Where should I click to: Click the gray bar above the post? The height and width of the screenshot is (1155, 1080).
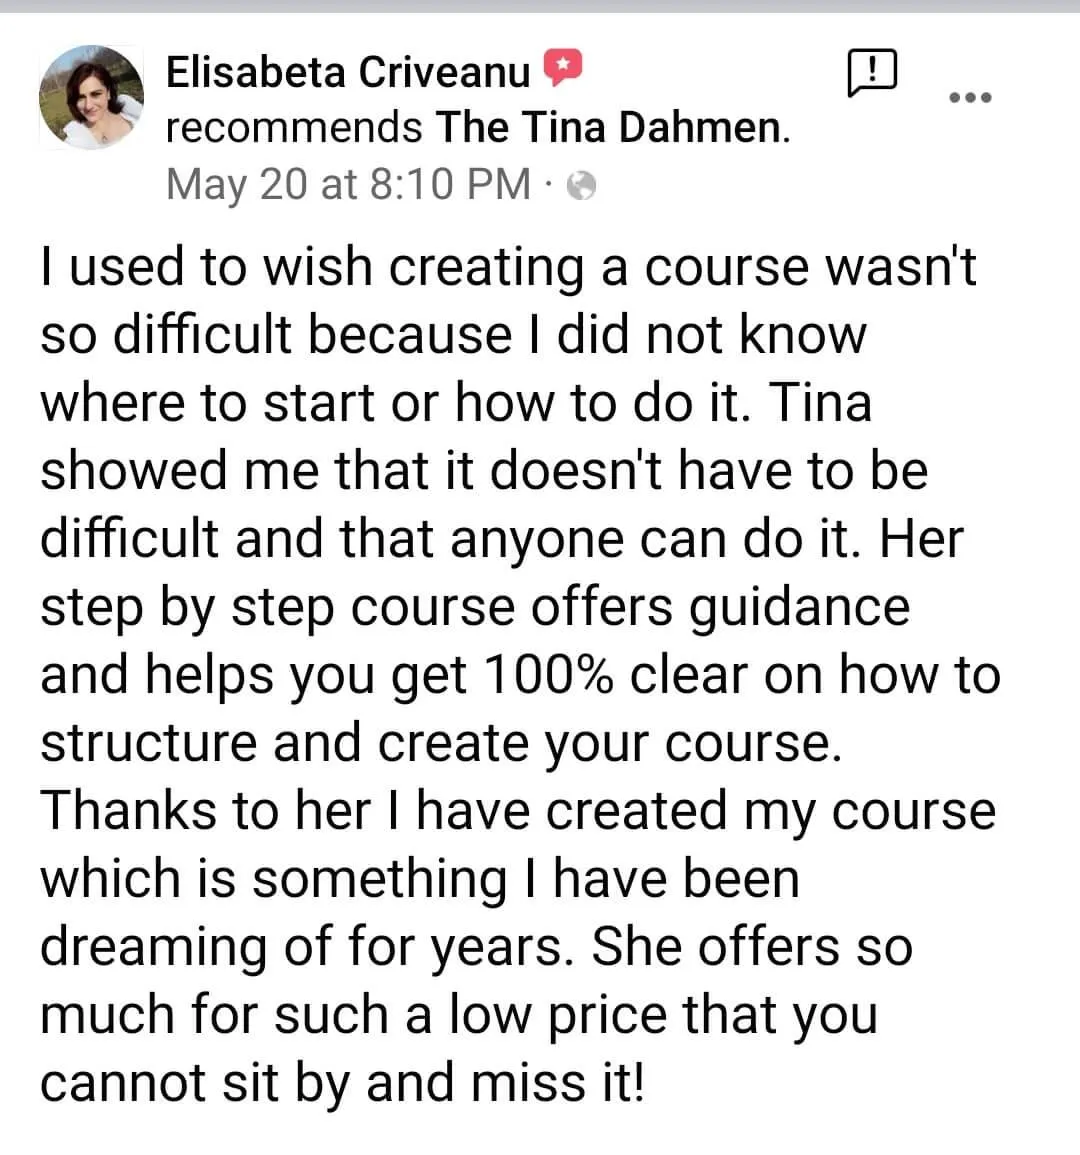click(540, 6)
